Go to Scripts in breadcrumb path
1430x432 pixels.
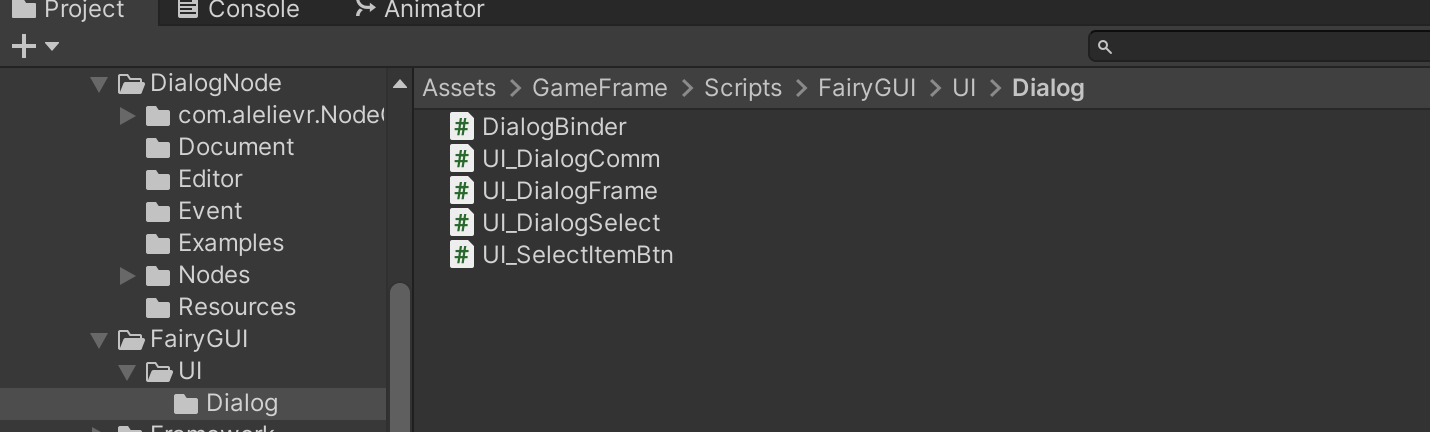(x=743, y=88)
